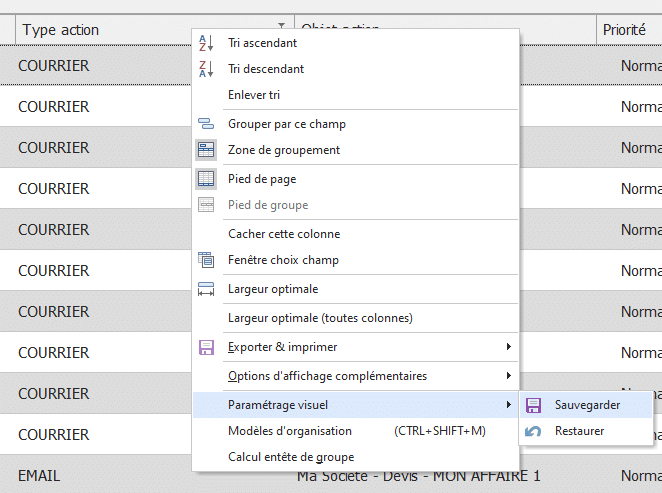Click the export and print disk icon

point(206,347)
